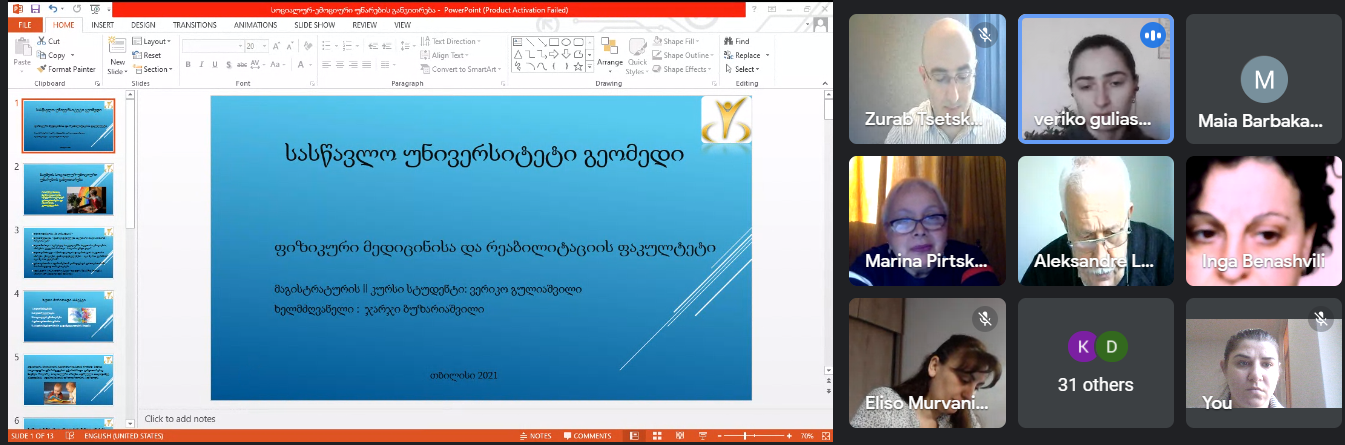Apply text shadow
The width and height of the screenshot is (1345, 445).
[x=229, y=65]
